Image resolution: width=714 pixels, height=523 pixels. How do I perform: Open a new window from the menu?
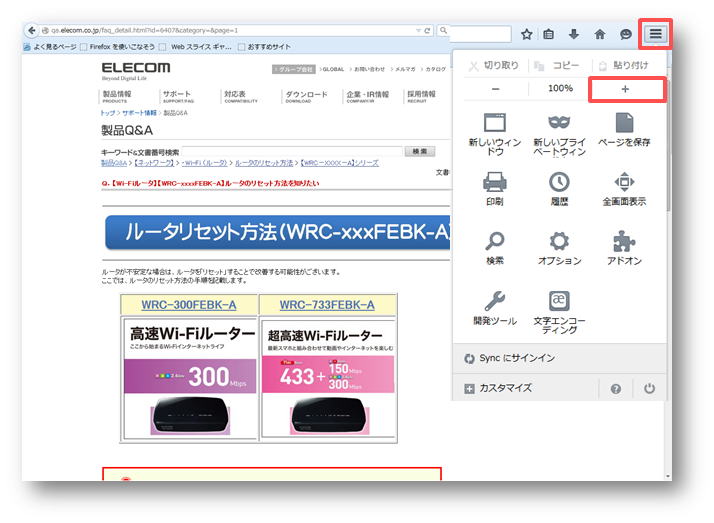[x=495, y=134]
